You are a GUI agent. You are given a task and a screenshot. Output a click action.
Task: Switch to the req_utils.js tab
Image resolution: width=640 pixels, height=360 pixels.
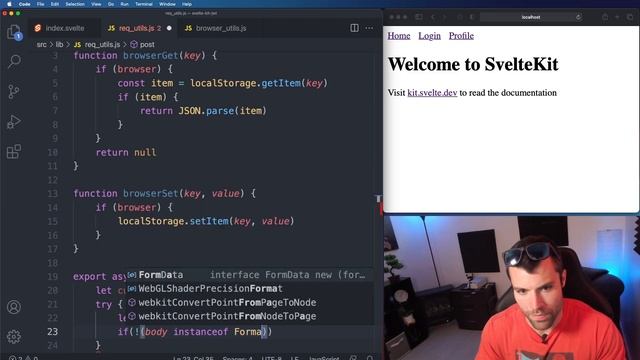tap(140, 28)
